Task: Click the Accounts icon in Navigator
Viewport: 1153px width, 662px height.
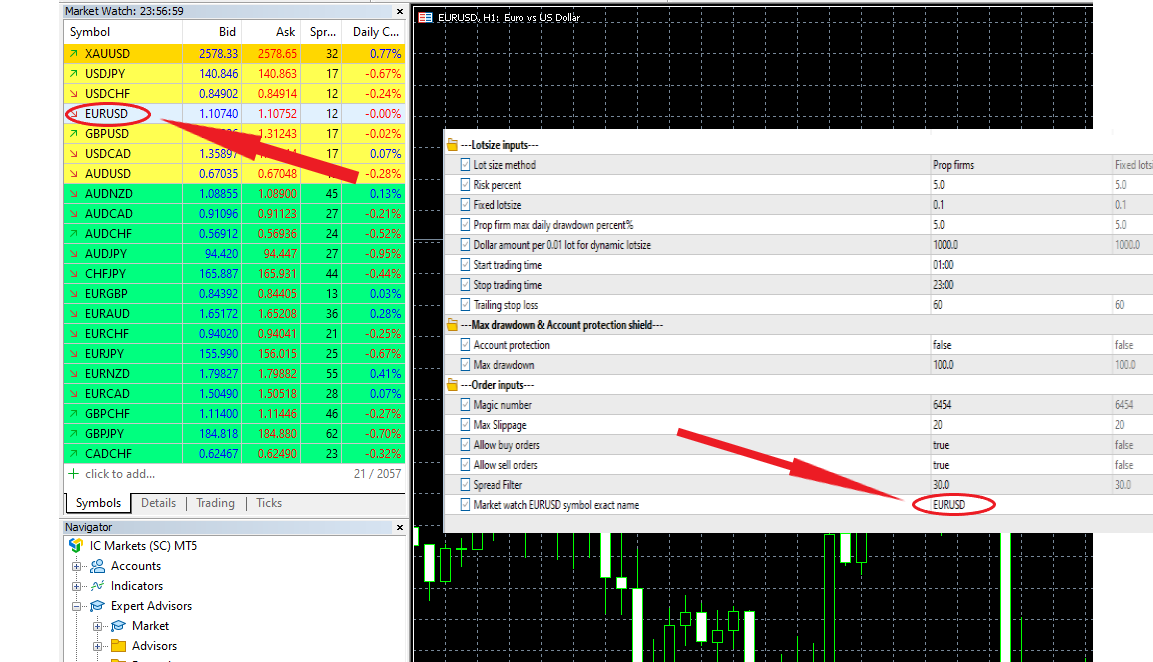Action: 97,566
